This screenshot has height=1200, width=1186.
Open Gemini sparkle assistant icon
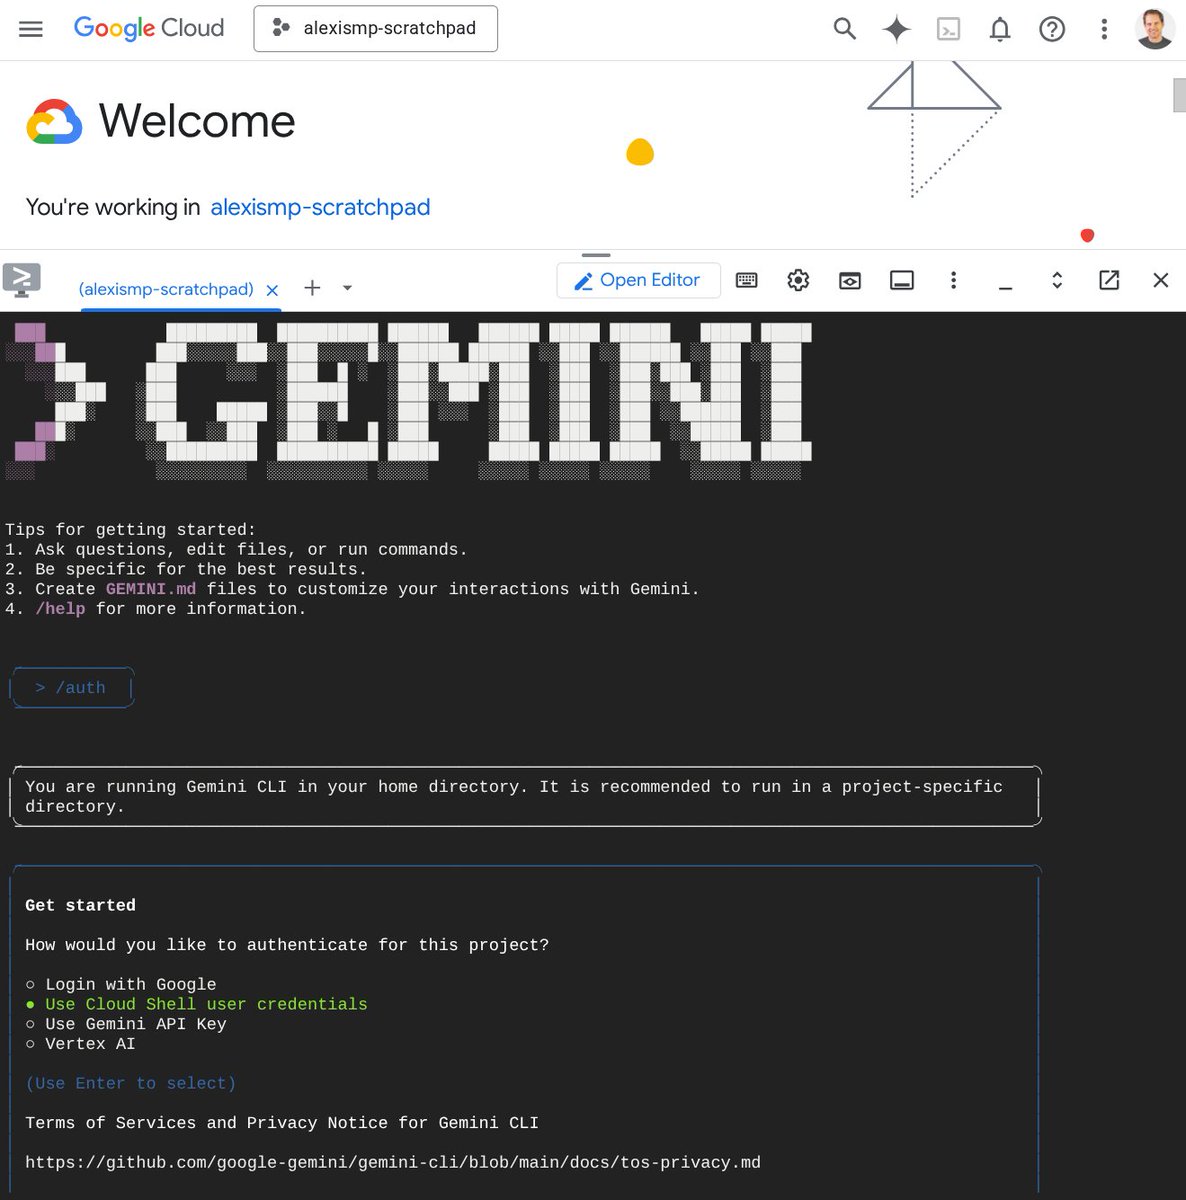[x=897, y=29]
